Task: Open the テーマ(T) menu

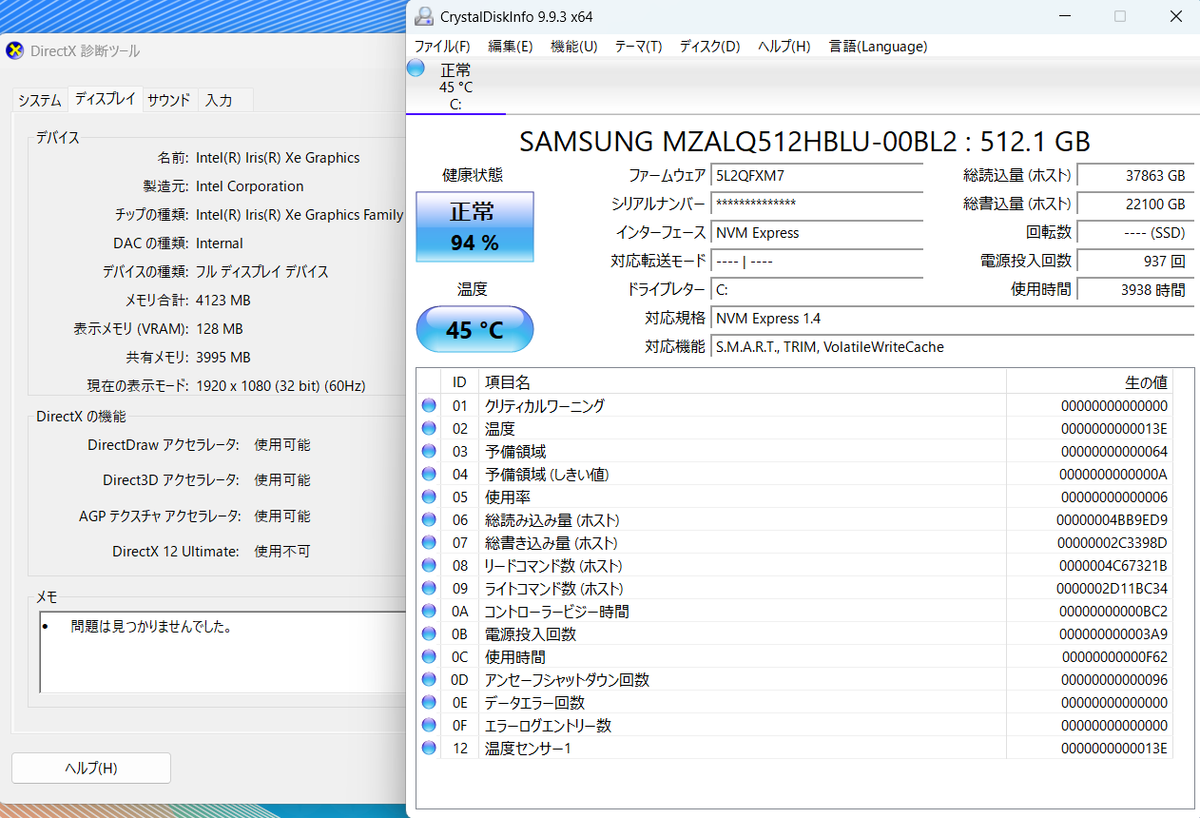Action: pos(638,46)
